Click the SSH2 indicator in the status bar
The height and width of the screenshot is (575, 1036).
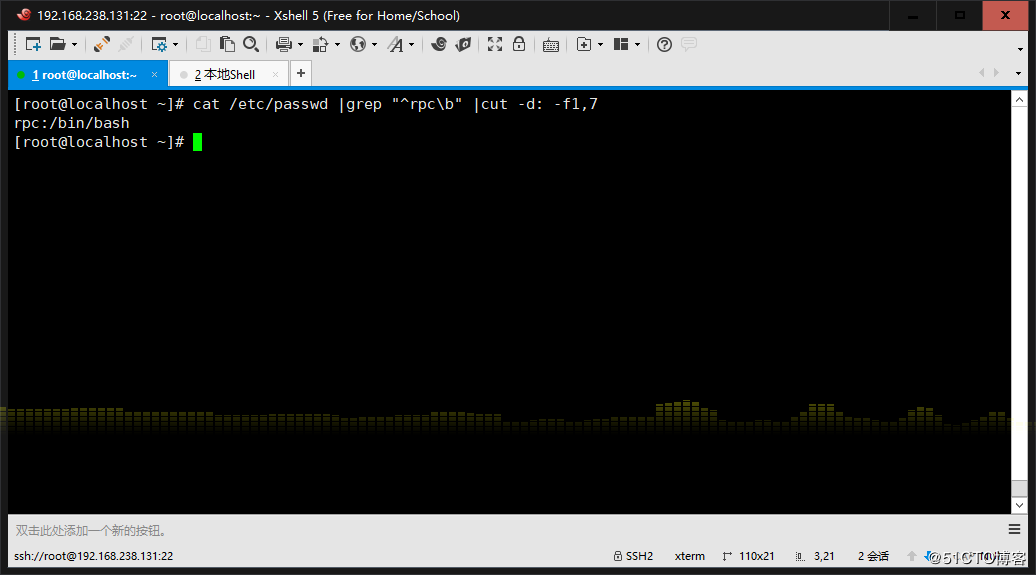click(633, 556)
